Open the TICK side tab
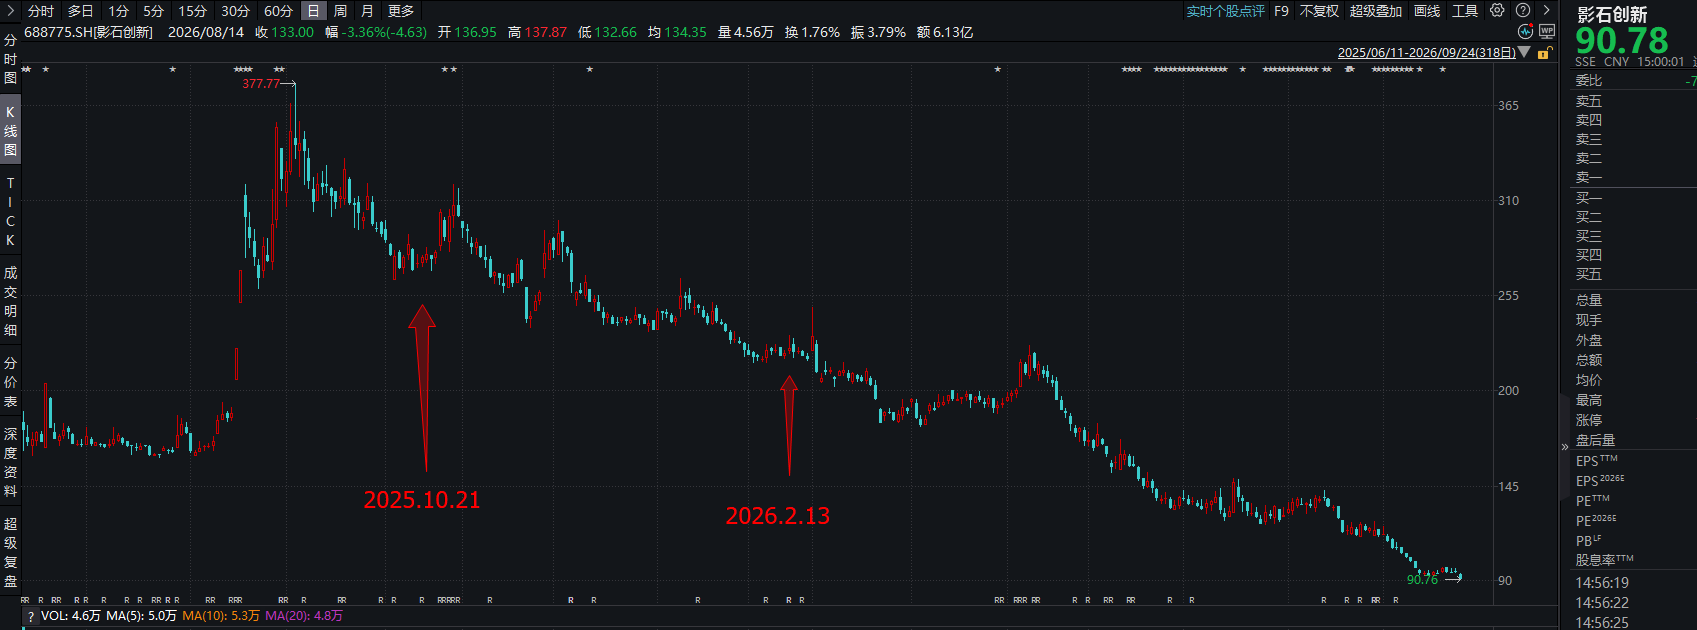The height and width of the screenshot is (630, 1697). 10,212
